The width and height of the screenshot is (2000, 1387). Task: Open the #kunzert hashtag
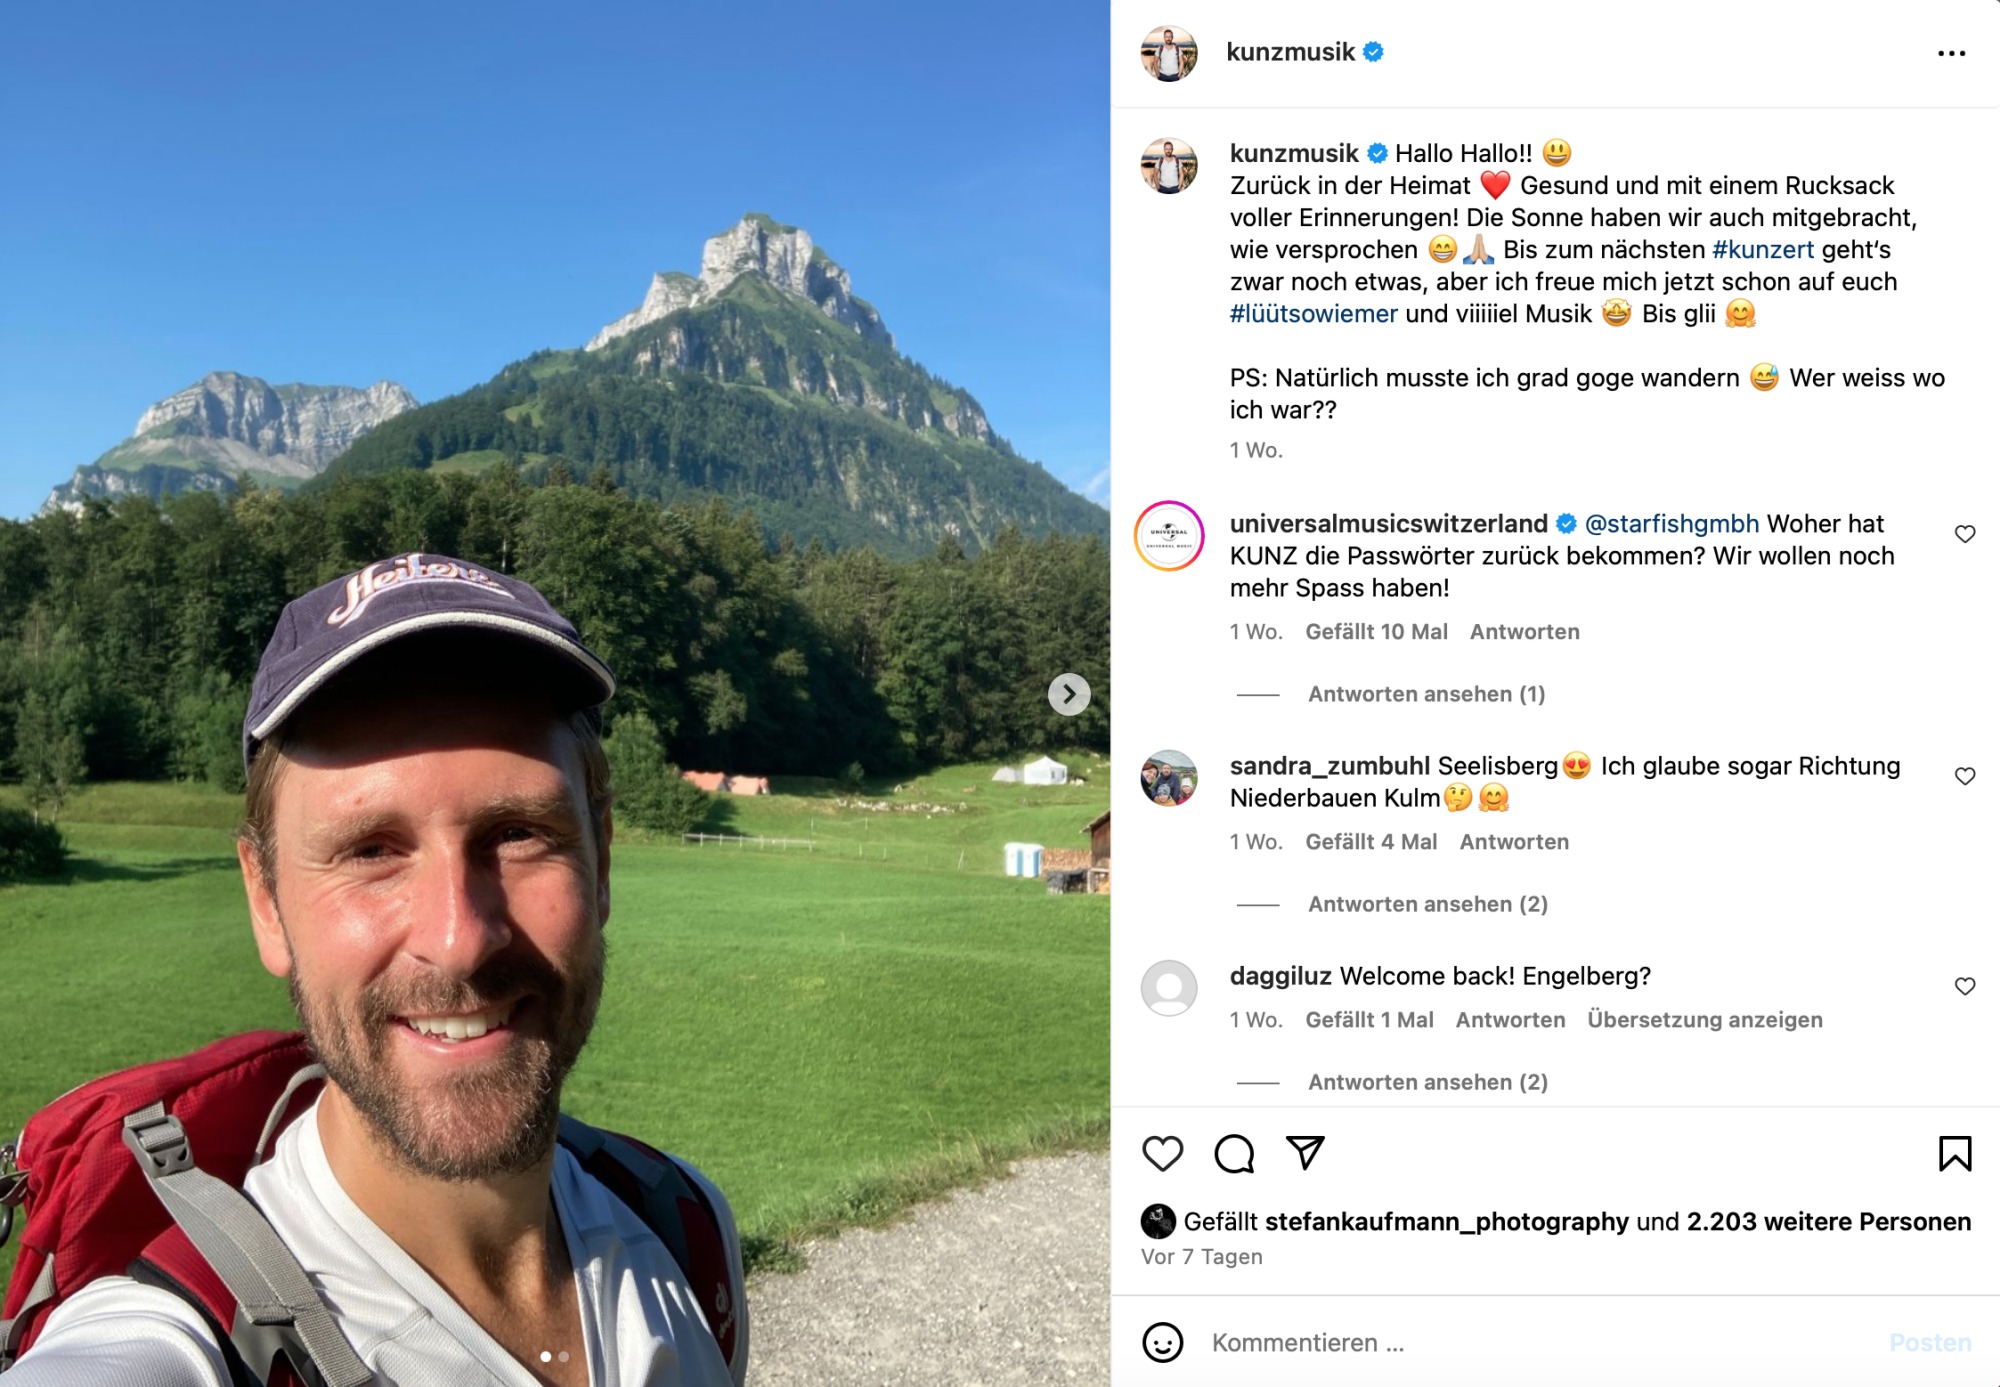point(1763,249)
